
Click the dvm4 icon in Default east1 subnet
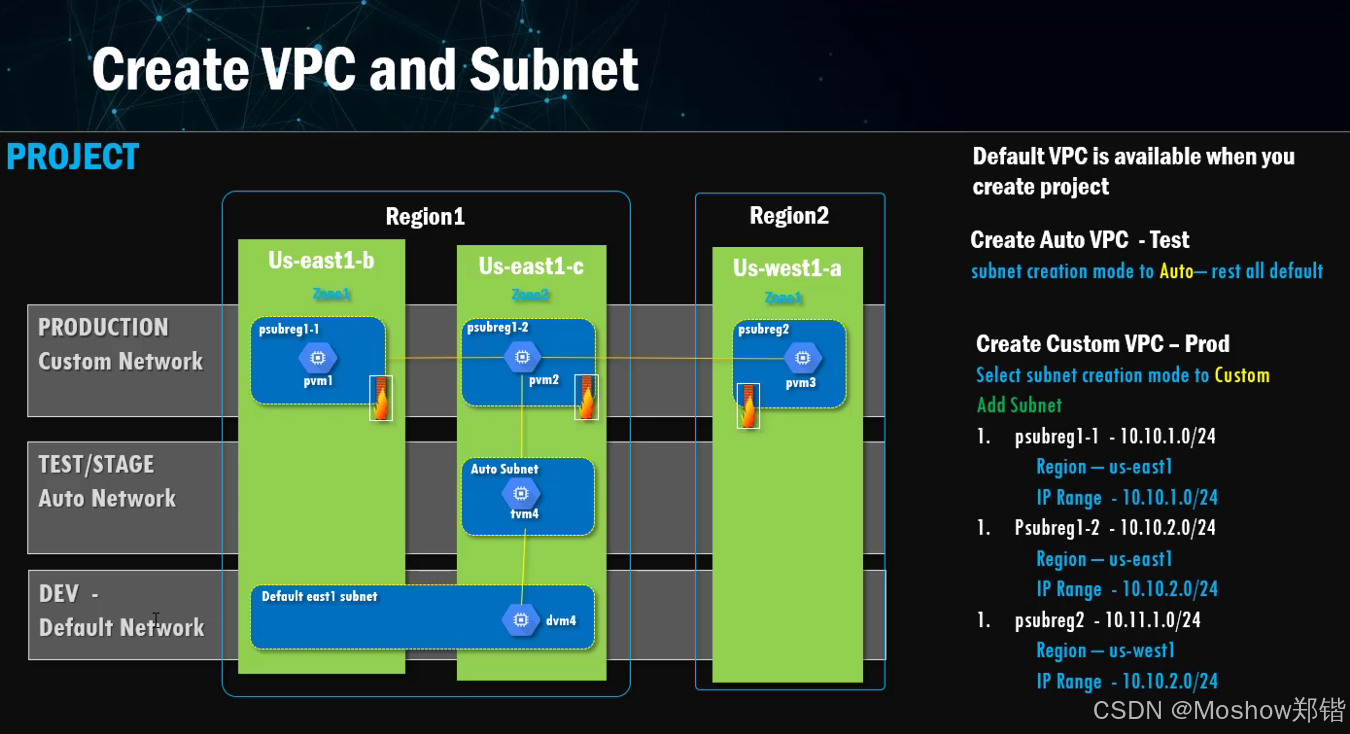click(521, 619)
